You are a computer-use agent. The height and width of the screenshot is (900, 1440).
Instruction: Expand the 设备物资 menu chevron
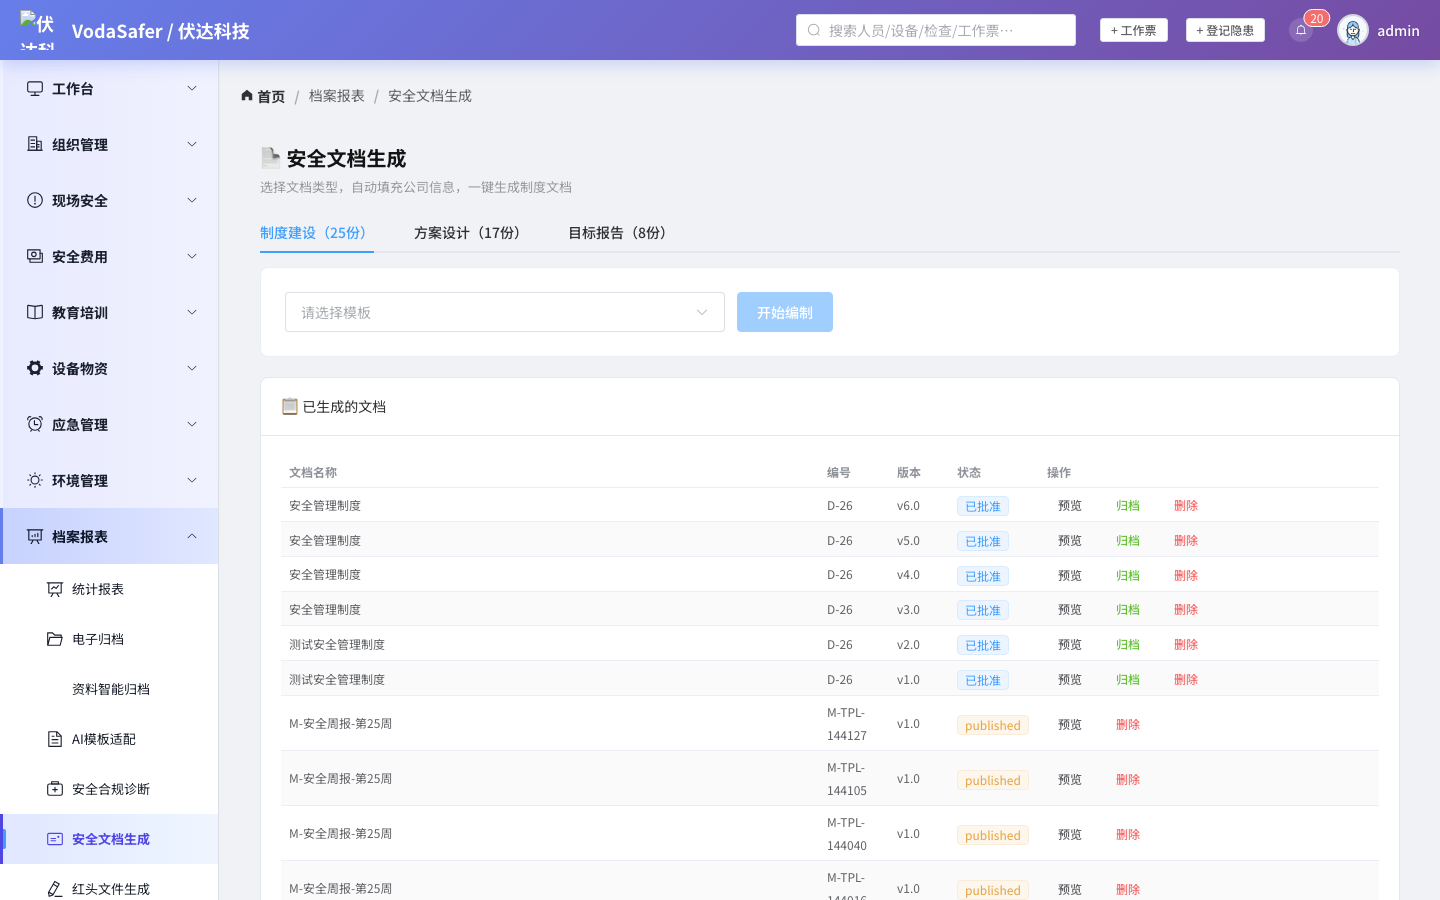click(x=192, y=368)
